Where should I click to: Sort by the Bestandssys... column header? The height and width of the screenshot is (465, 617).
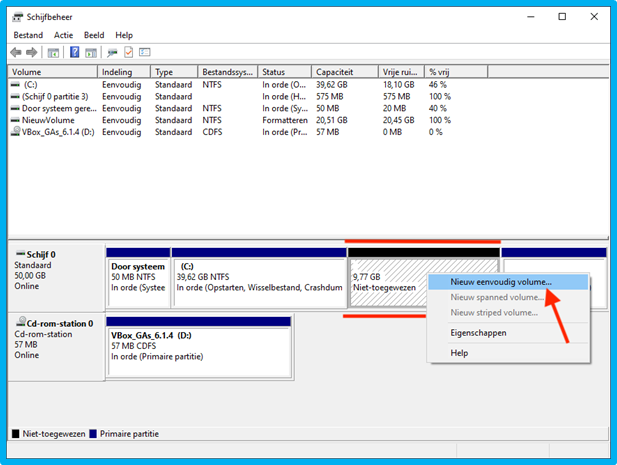tap(227, 72)
